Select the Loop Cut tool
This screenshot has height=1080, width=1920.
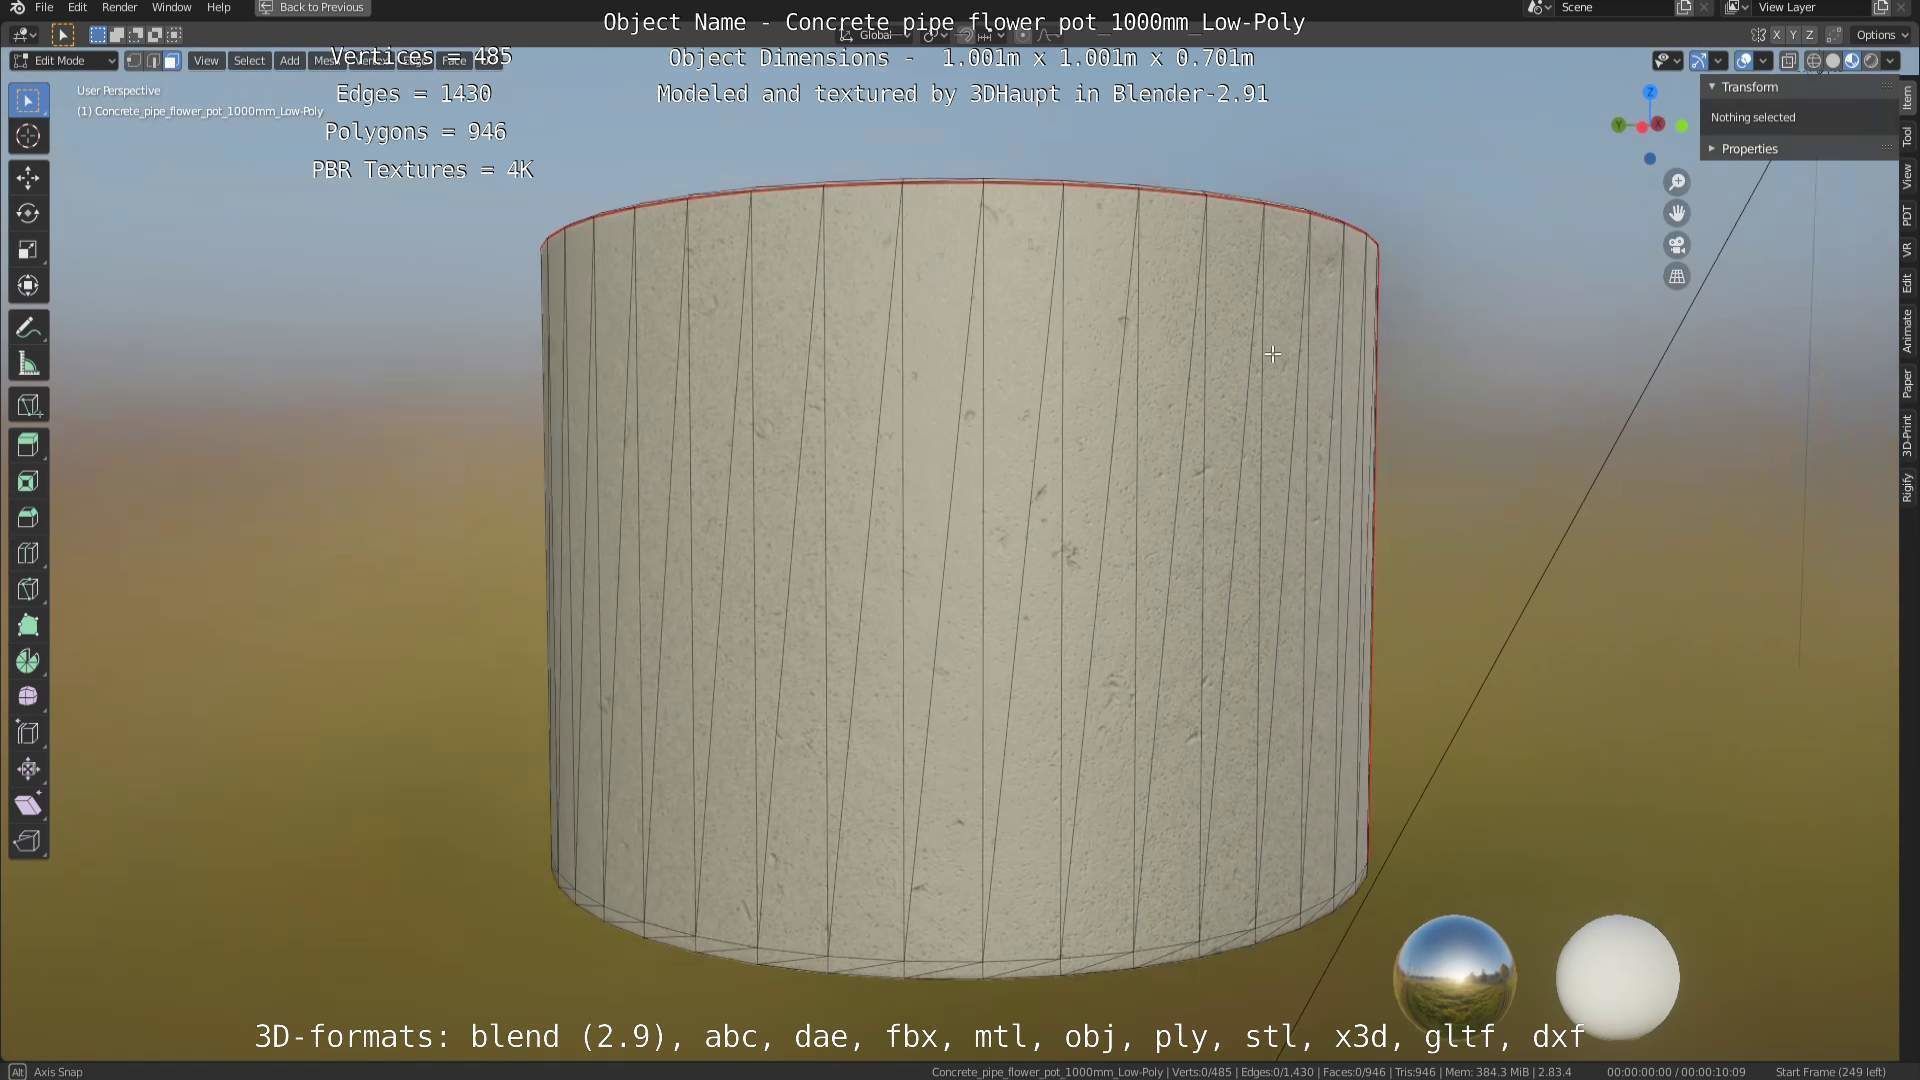click(x=28, y=553)
